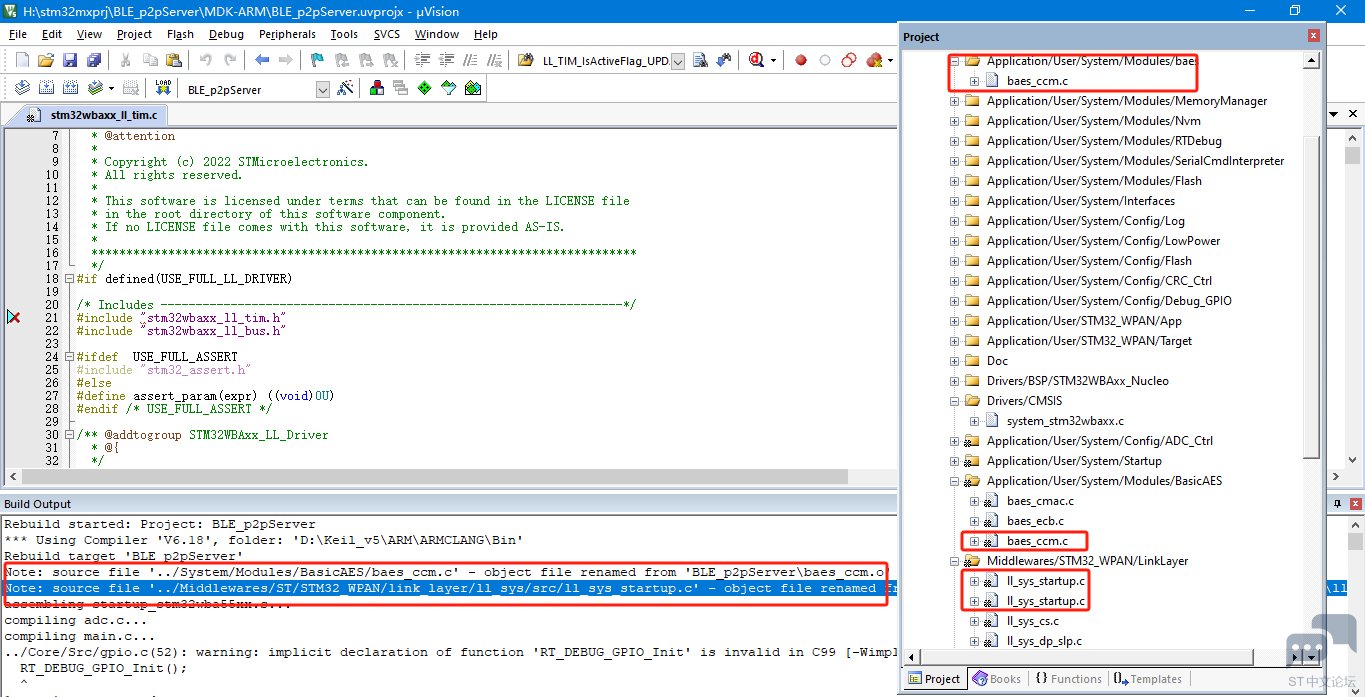Select the gpio.c warning line in Build Output
This screenshot has height=697, width=1365.
pyautogui.click(x=450, y=652)
